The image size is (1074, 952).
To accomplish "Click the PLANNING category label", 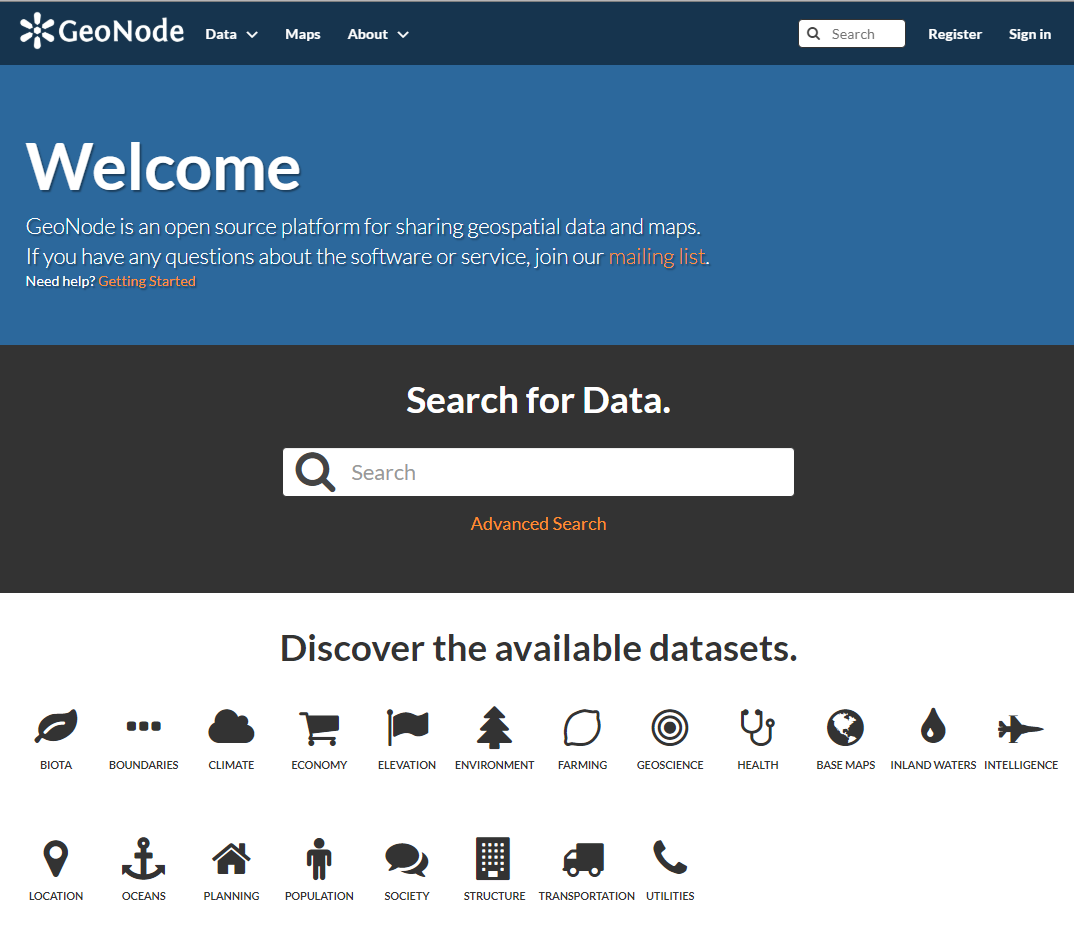I will coord(232,897).
